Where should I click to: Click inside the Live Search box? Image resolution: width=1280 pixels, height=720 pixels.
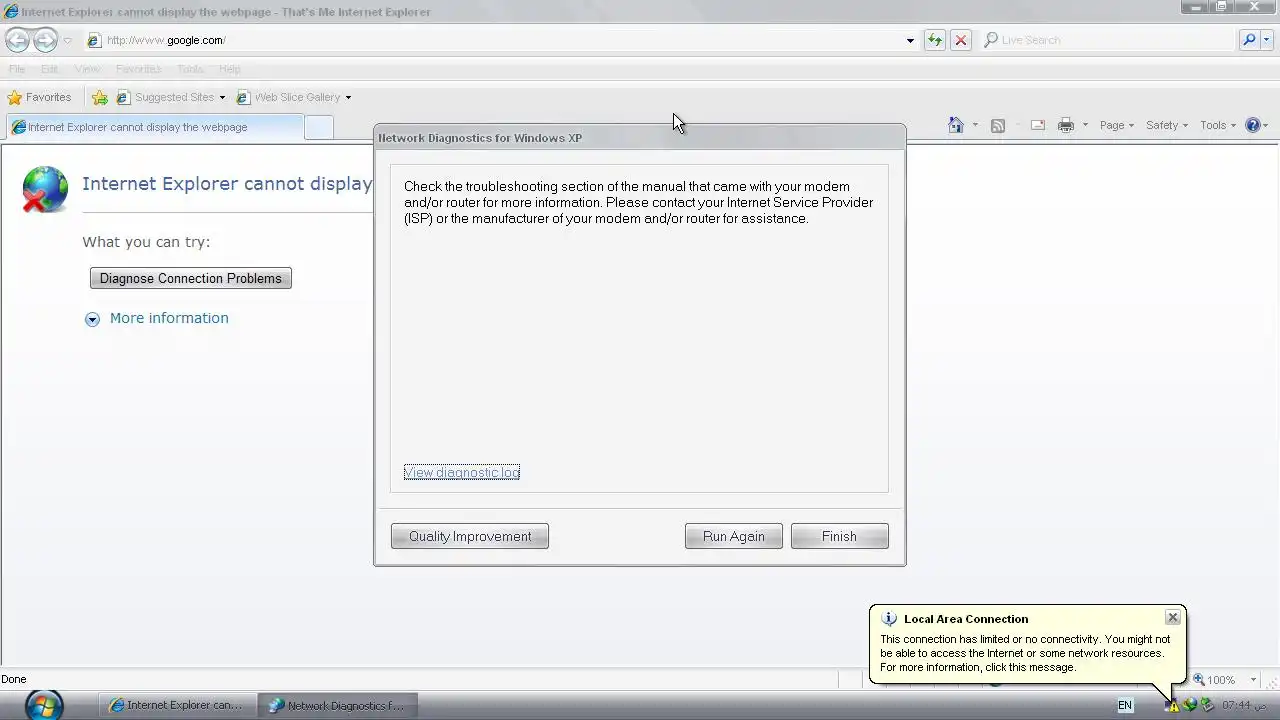(1108, 40)
